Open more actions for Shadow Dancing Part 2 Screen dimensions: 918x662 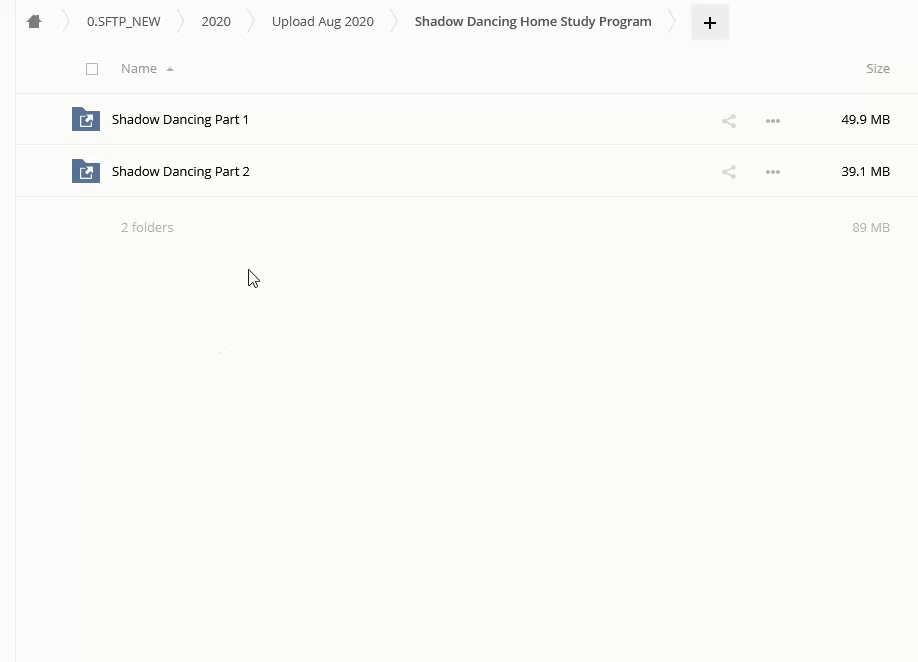point(772,172)
